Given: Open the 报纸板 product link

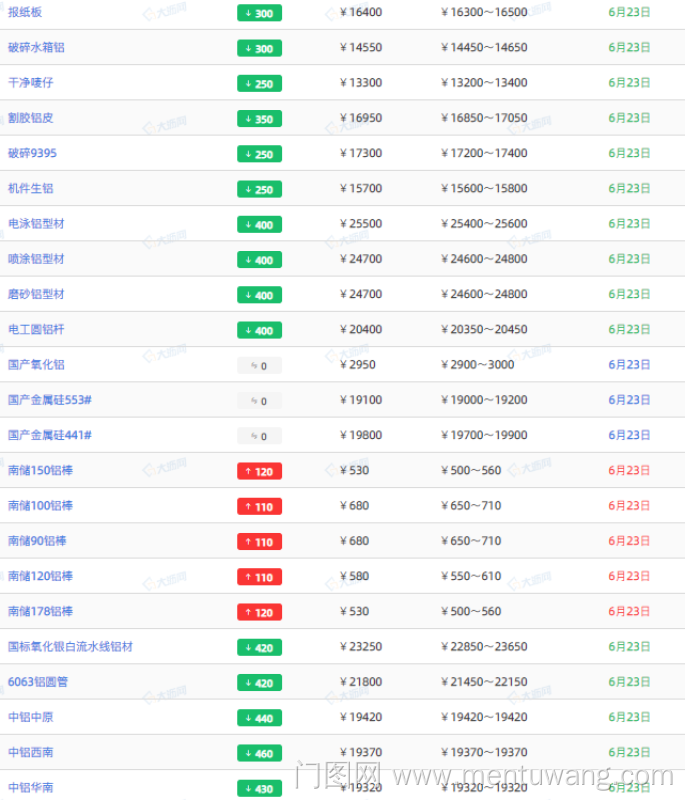Looking at the screenshot, I should [25, 12].
